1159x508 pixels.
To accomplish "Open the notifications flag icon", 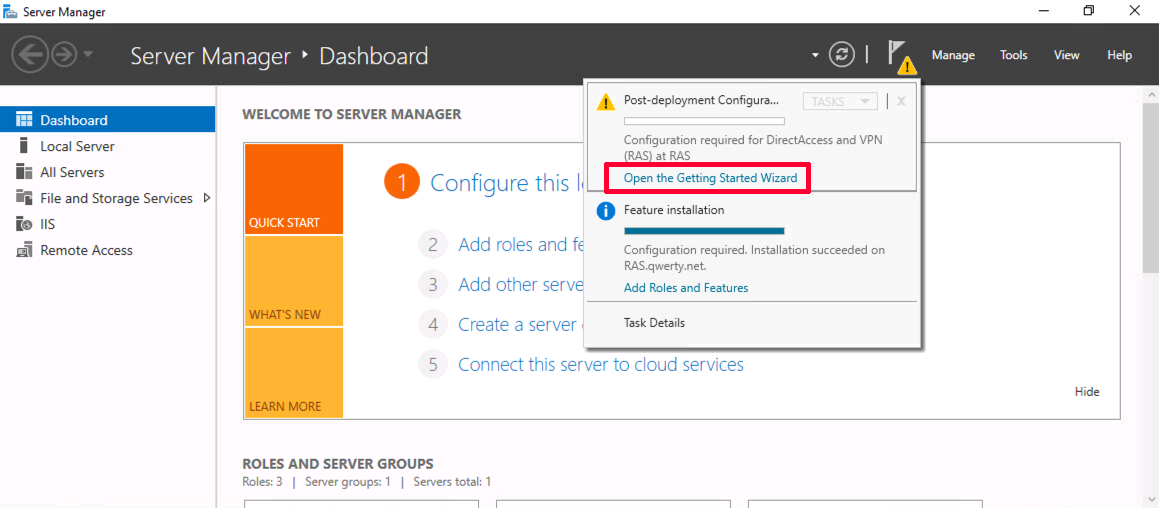I will (x=901, y=56).
